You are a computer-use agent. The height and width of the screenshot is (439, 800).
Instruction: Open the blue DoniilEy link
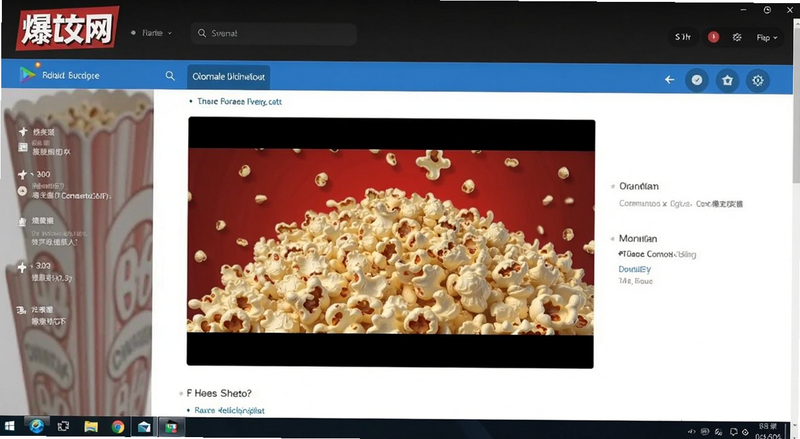point(635,269)
